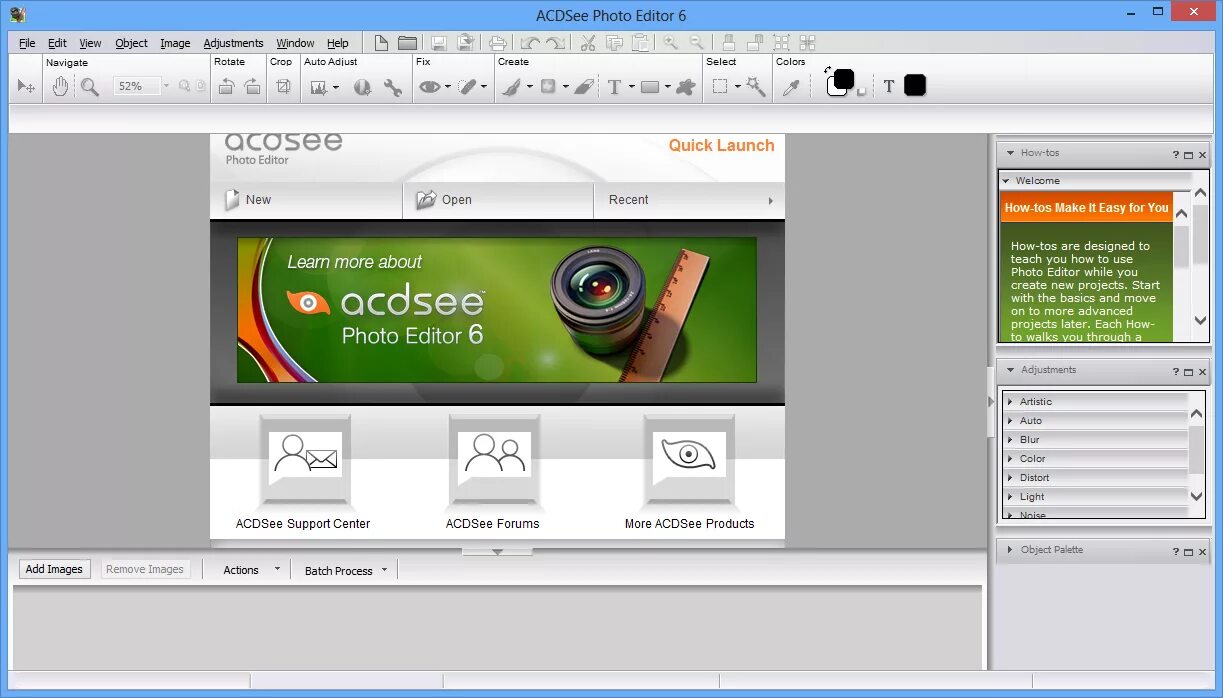1223x698 pixels.
Task: Click the Rotate left icon
Action: tap(227, 87)
